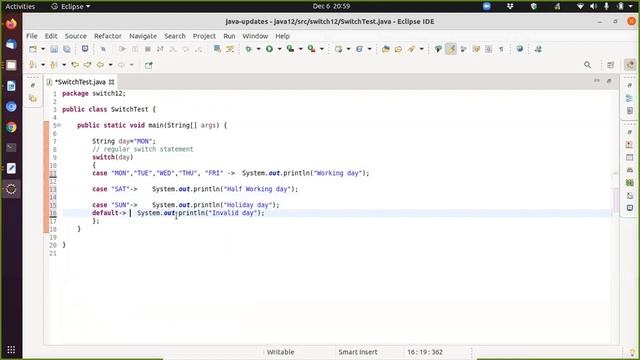The image size is (640, 360).
Task: Open the Source menu
Action: point(76,36)
